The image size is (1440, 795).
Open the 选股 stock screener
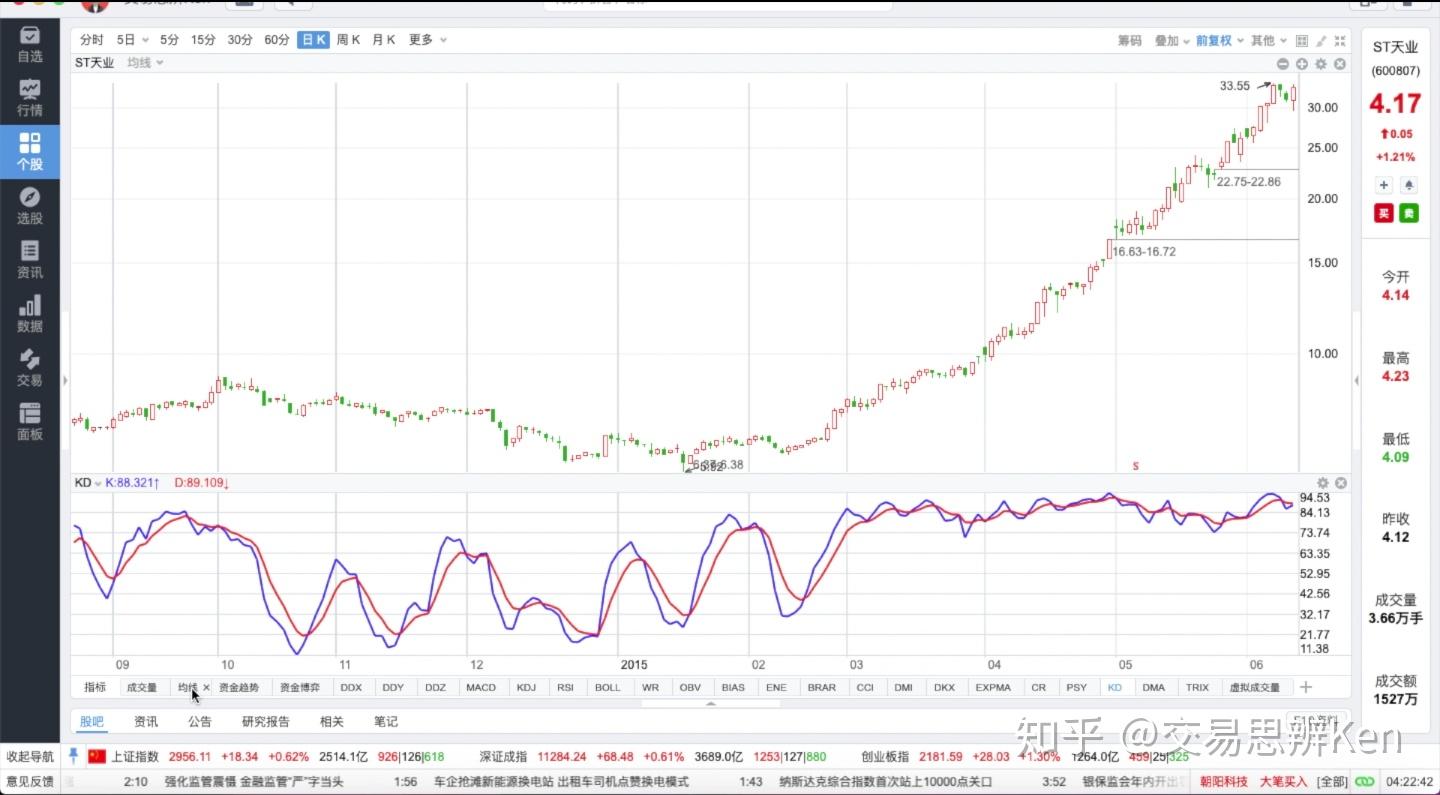point(30,206)
